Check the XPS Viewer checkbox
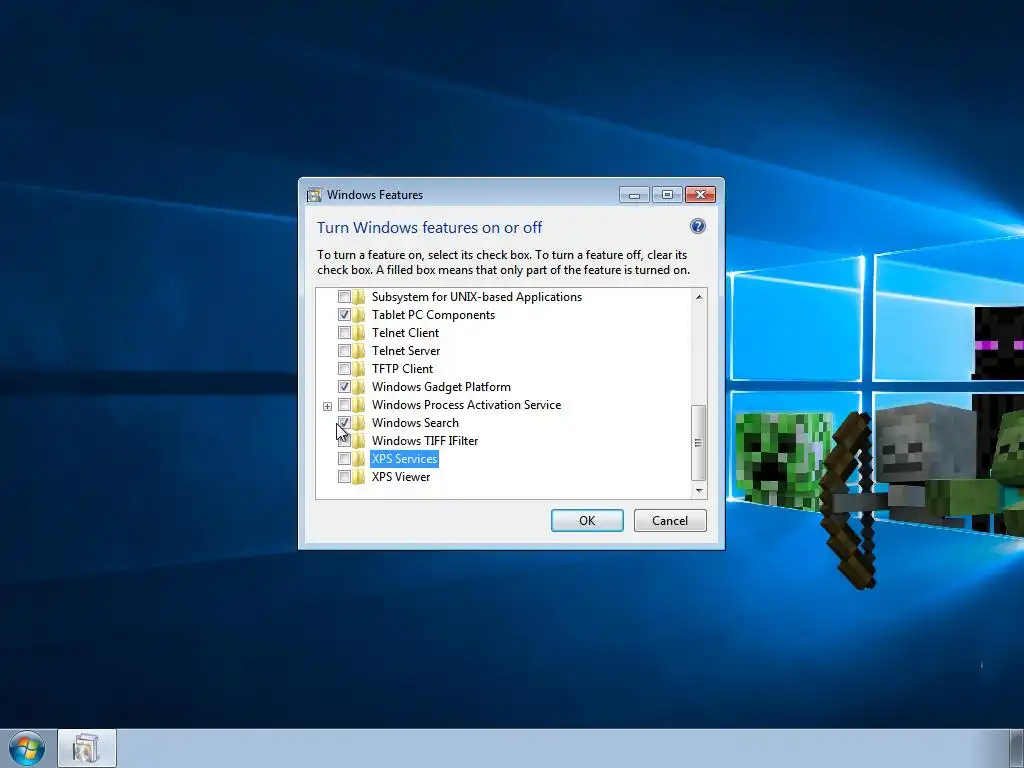 pyautogui.click(x=344, y=477)
